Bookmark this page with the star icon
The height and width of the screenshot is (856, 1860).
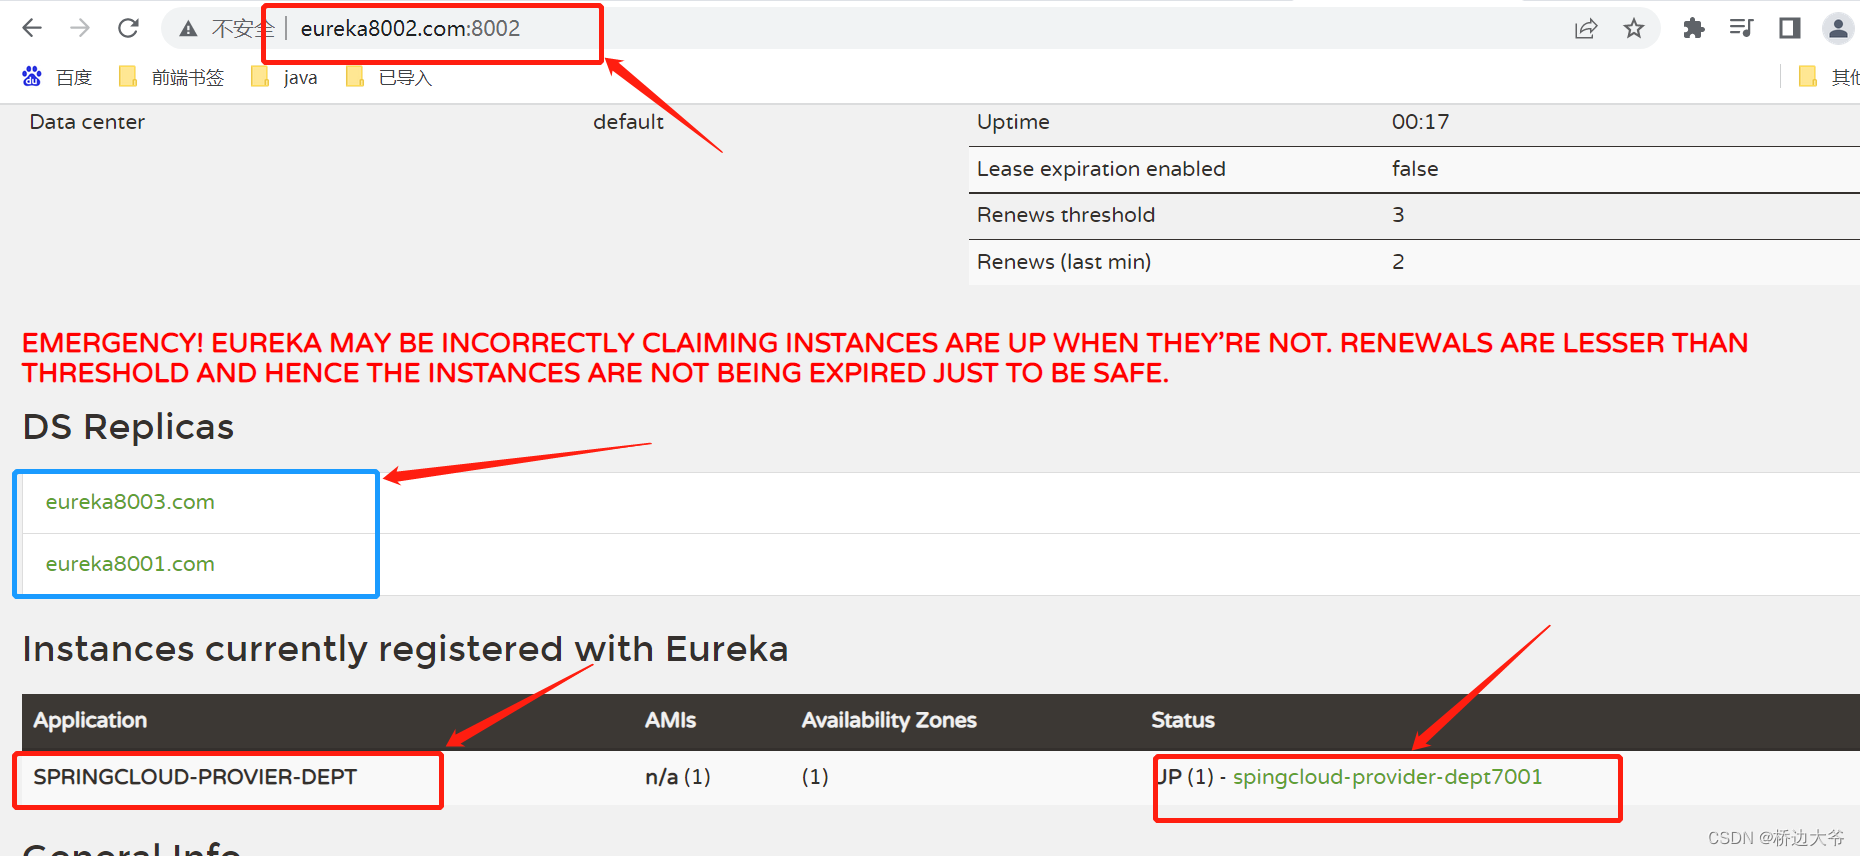(1634, 28)
